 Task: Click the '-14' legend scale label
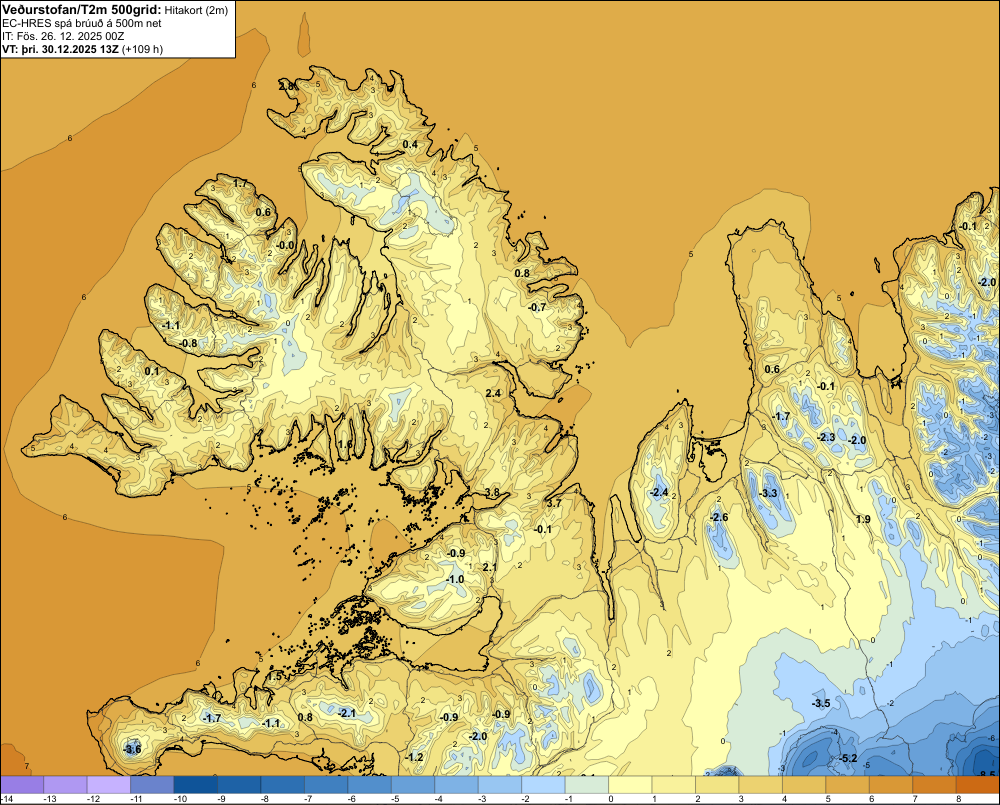tap(7, 799)
